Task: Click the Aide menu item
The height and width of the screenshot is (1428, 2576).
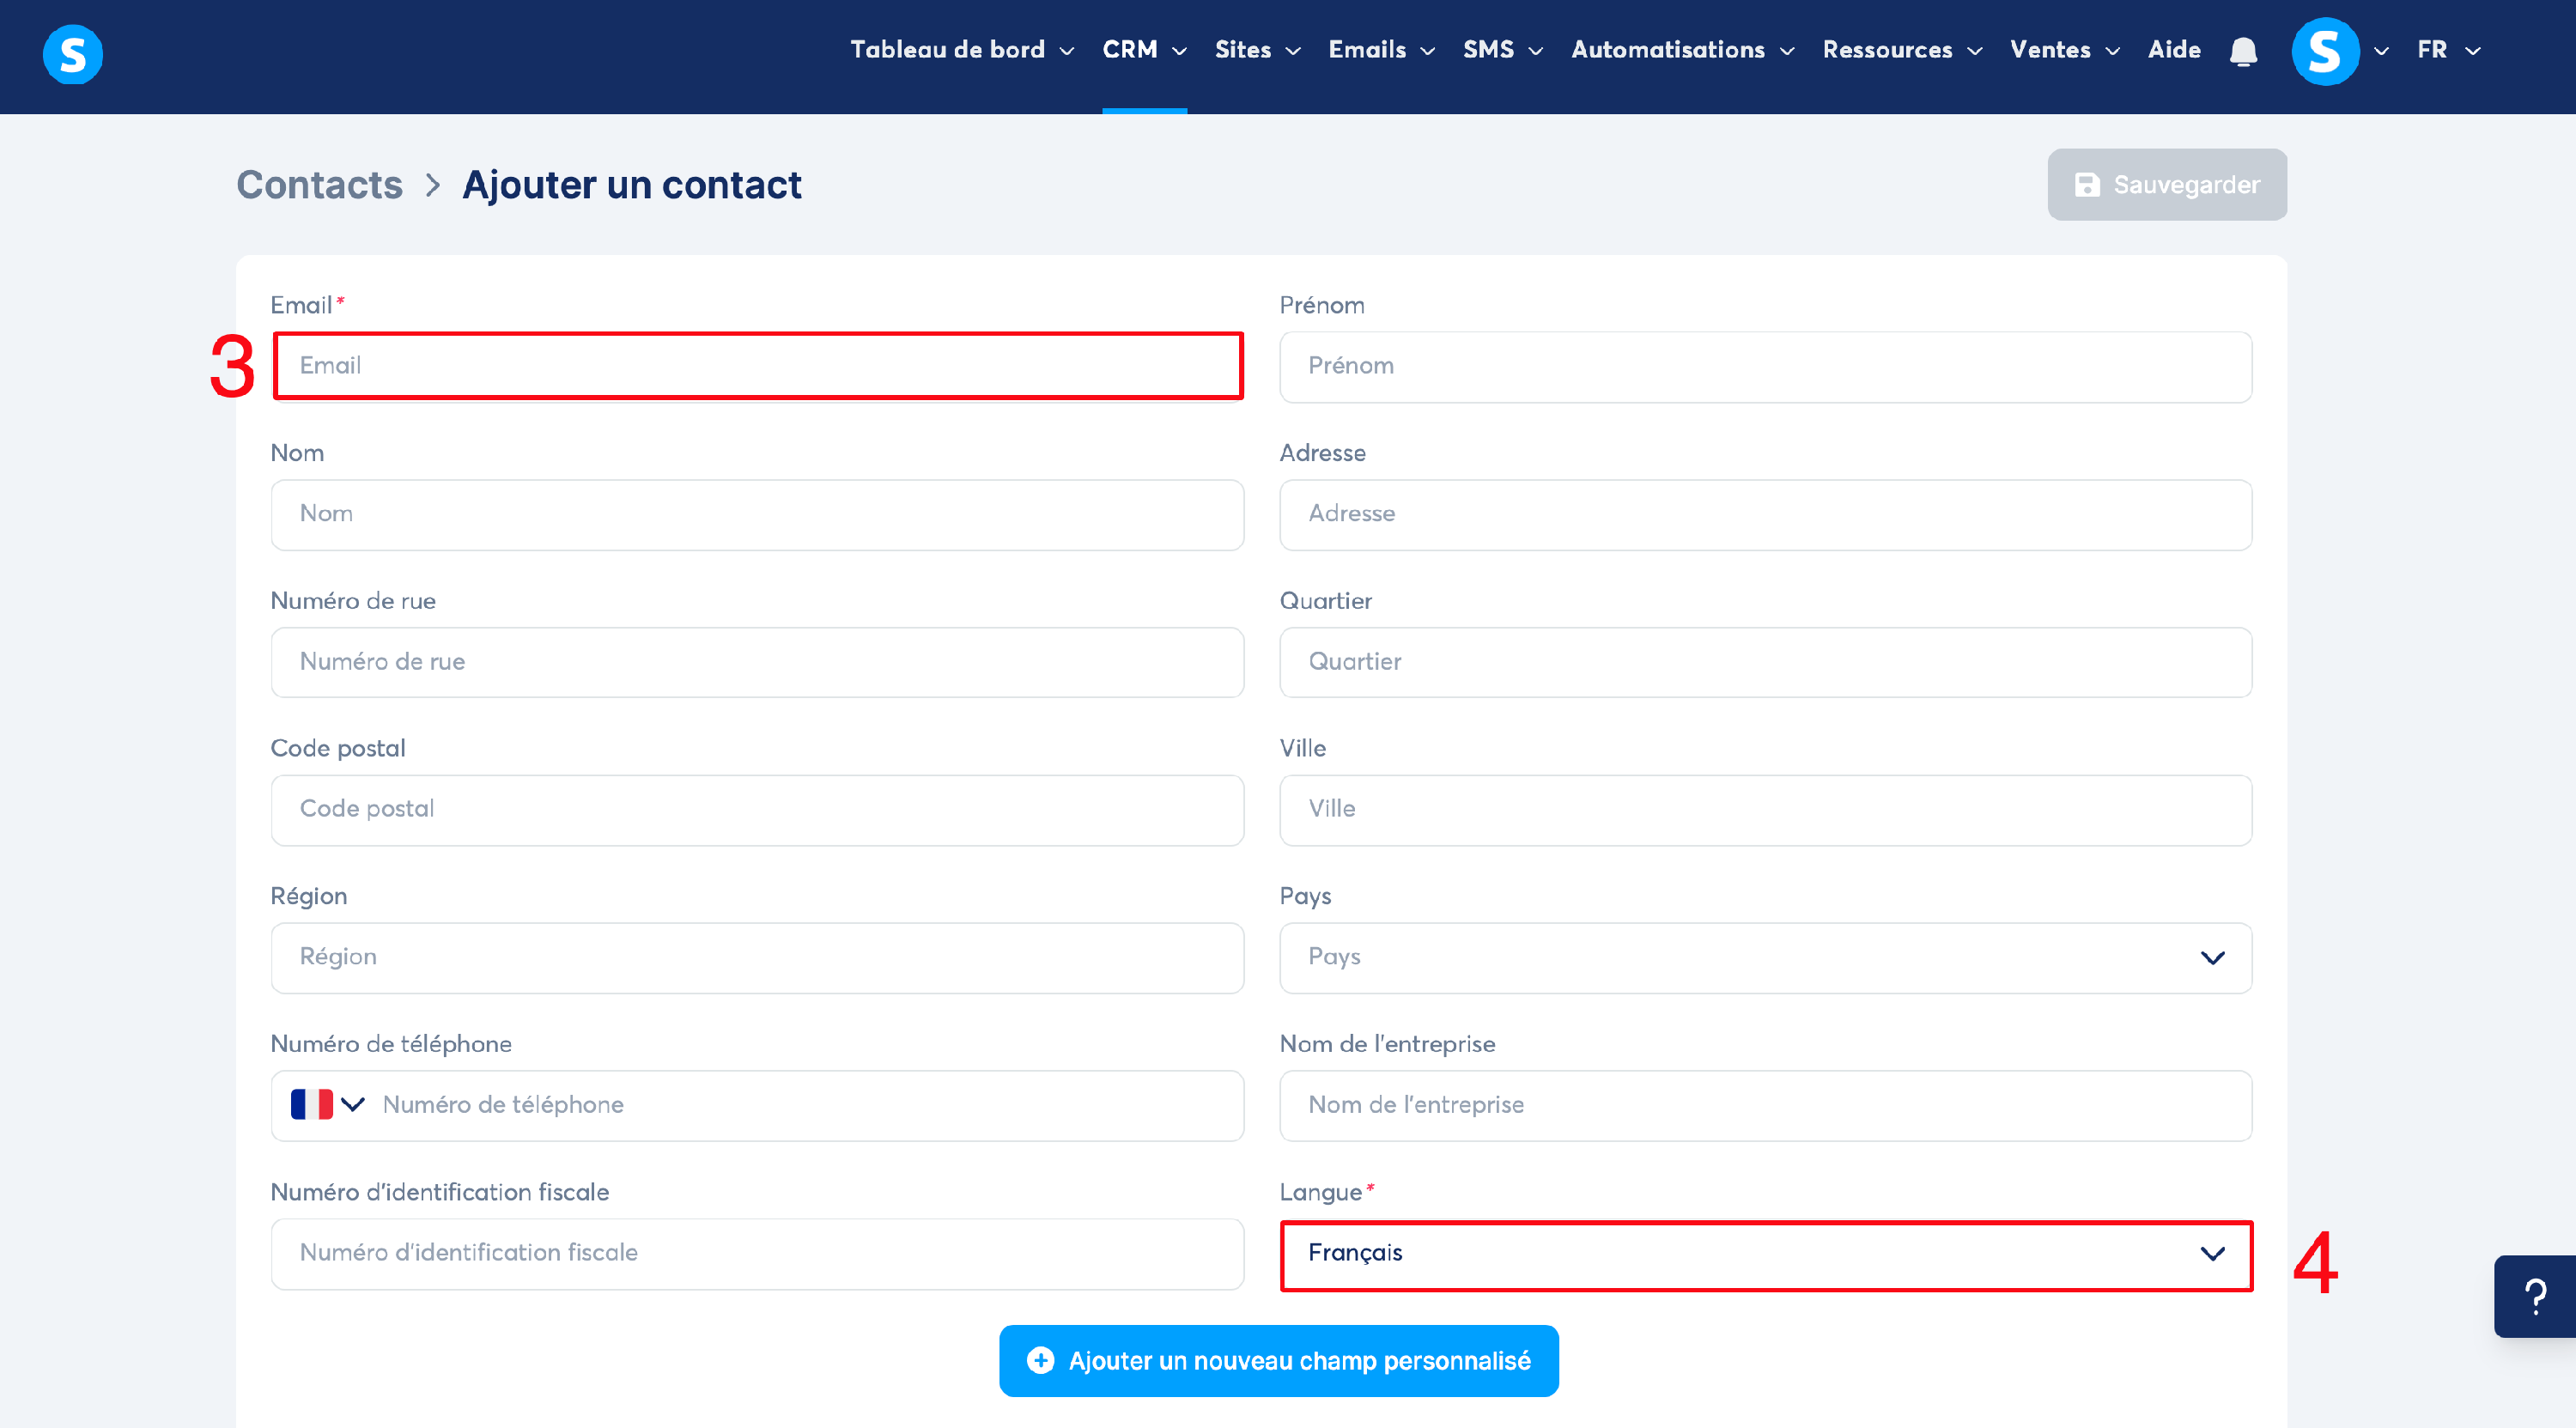Action: pyautogui.click(x=2173, y=50)
